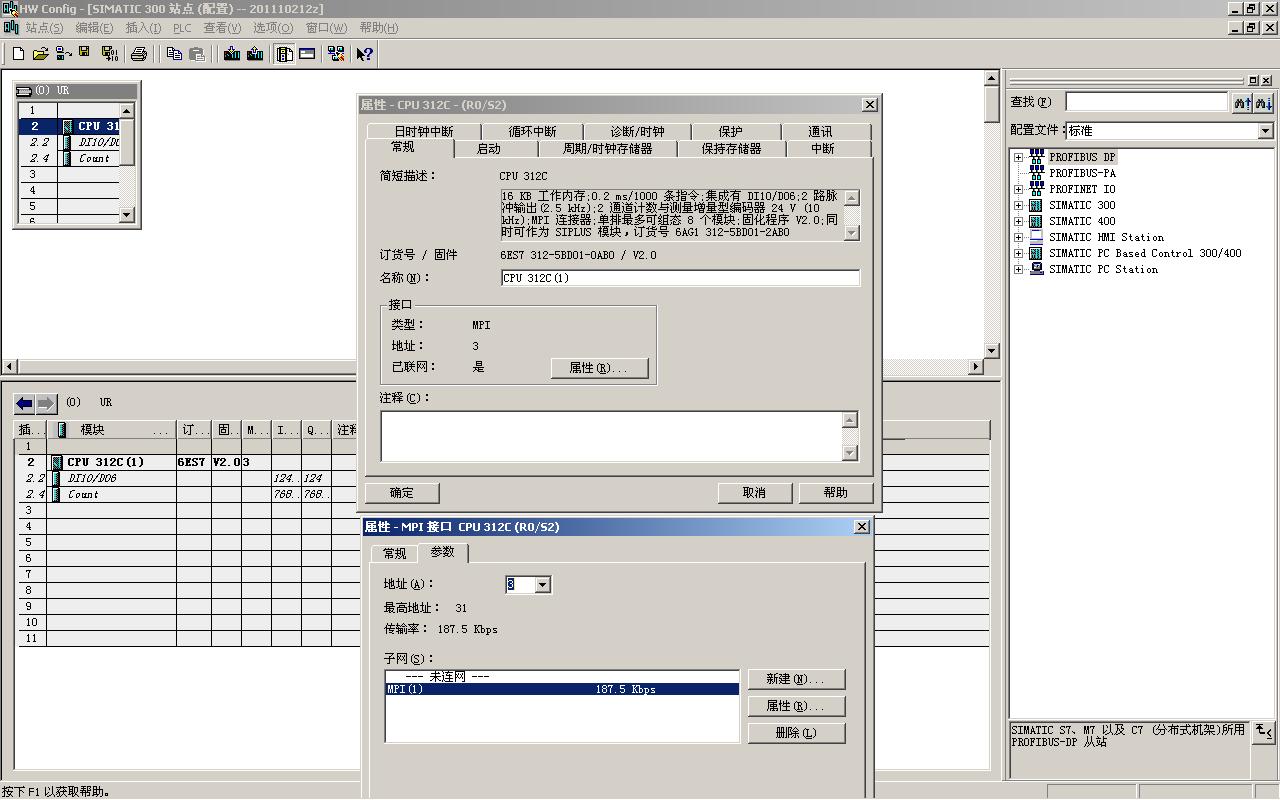Click right arrow of station view horizontal scrollbar

coord(976,367)
